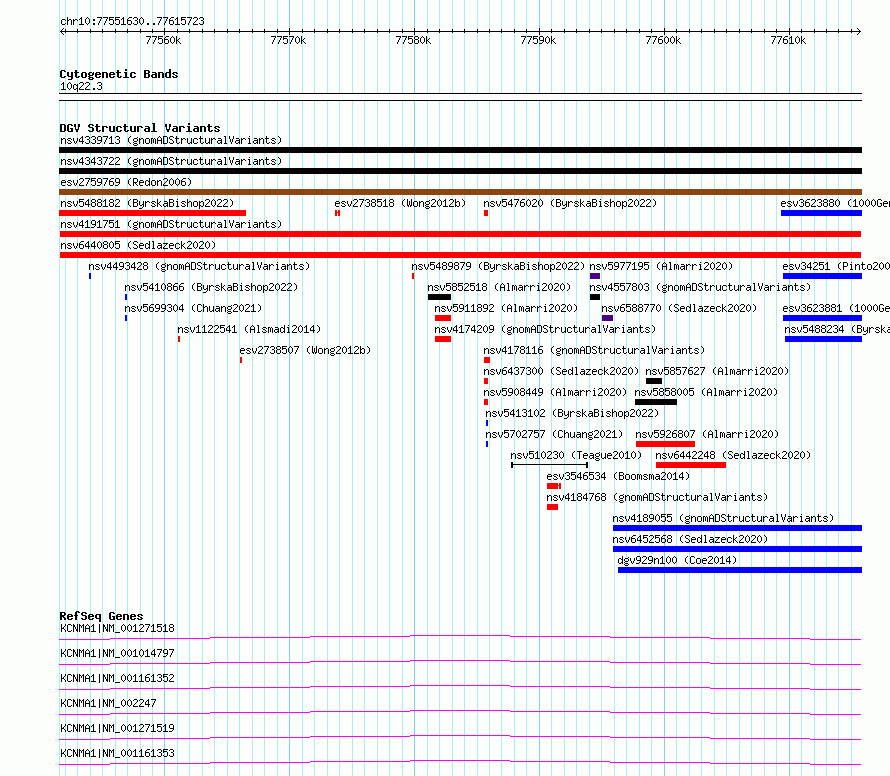Screen dimensions: 890x776
Task: Open nsv4493428 gnomAD variant label
Action: pyautogui.click(x=199, y=266)
